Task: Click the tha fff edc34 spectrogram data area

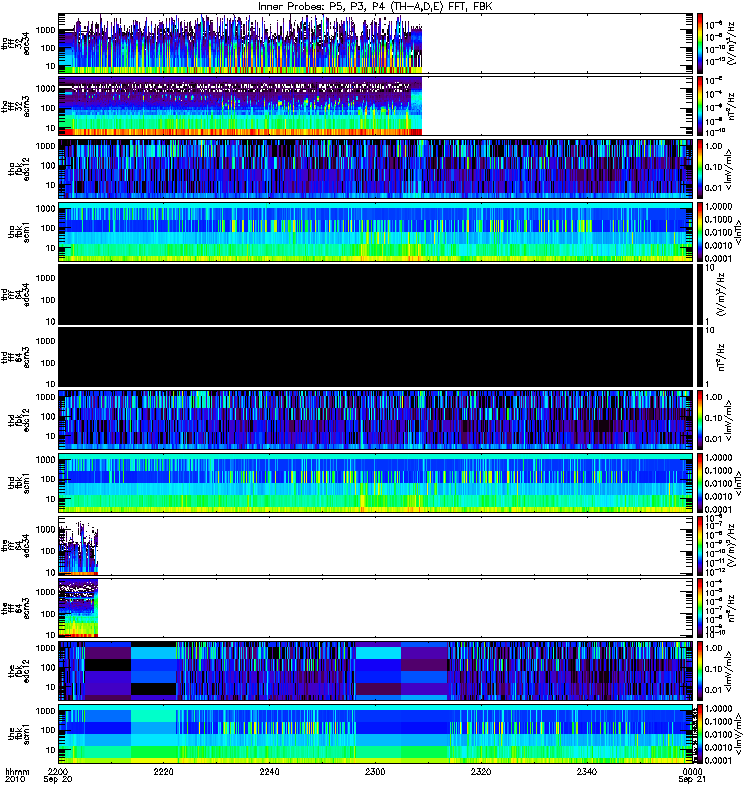Action: tap(240, 43)
